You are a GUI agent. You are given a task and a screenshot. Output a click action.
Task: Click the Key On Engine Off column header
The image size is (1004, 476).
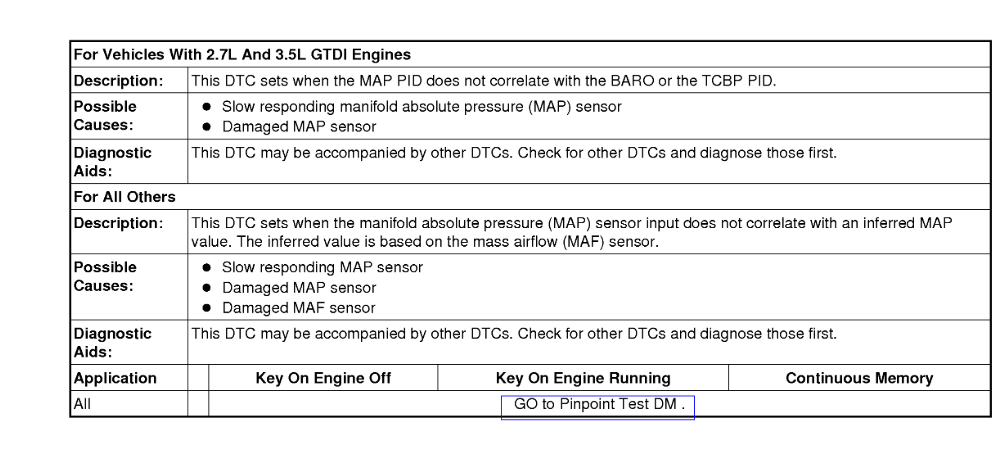(x=323, y=378)
